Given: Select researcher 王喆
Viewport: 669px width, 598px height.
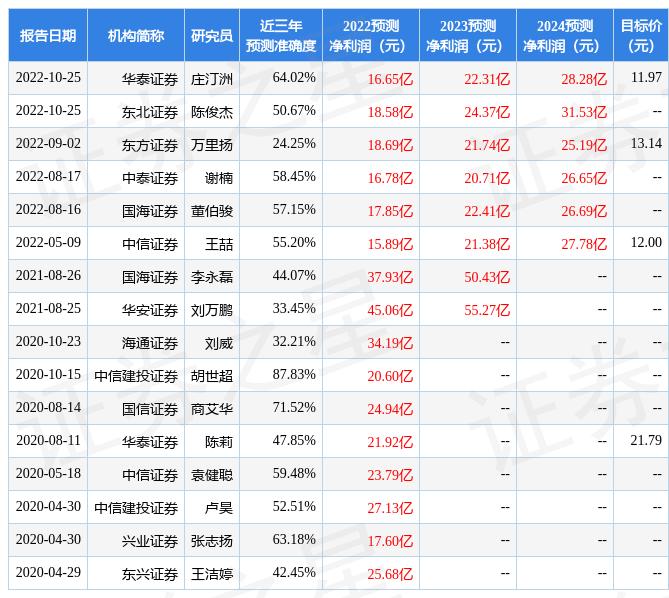Looking at the screenshot, I should 219,244.
